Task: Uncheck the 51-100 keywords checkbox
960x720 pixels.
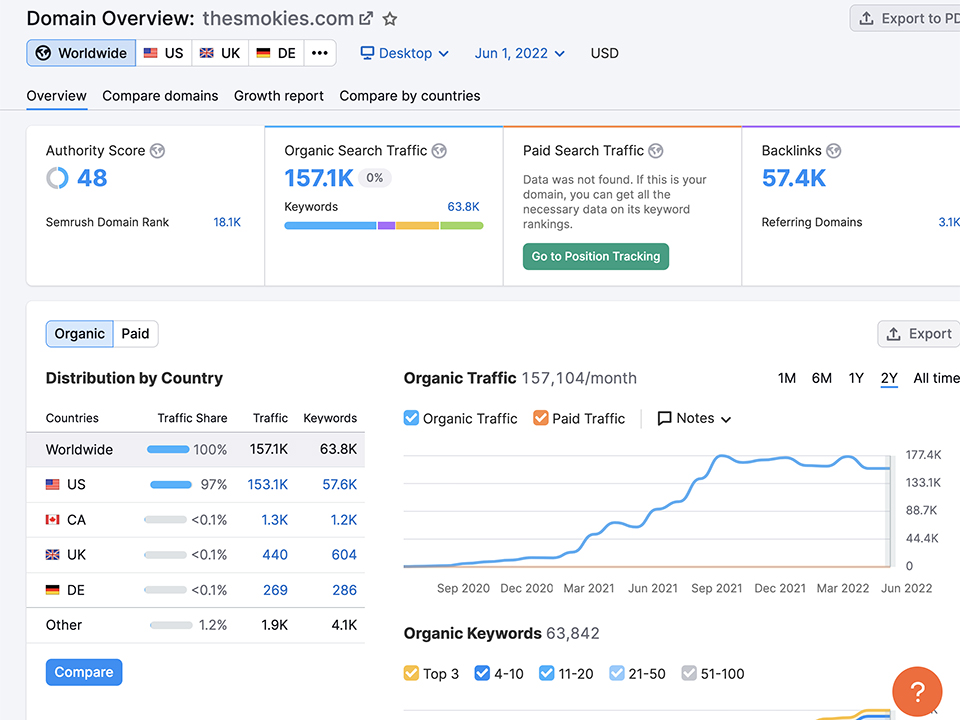Action: [689, 673]
